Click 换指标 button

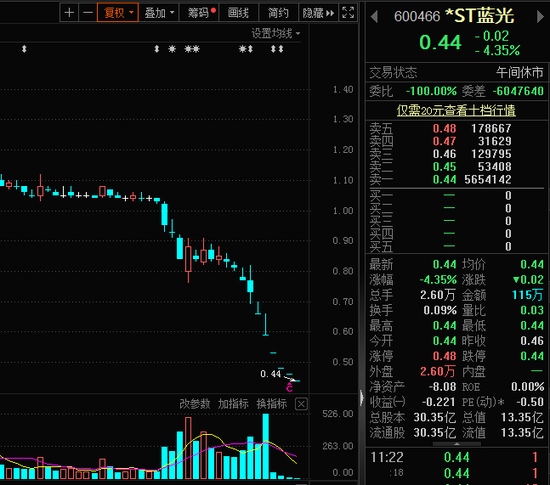pyautogui.click(x=272, y=404)
